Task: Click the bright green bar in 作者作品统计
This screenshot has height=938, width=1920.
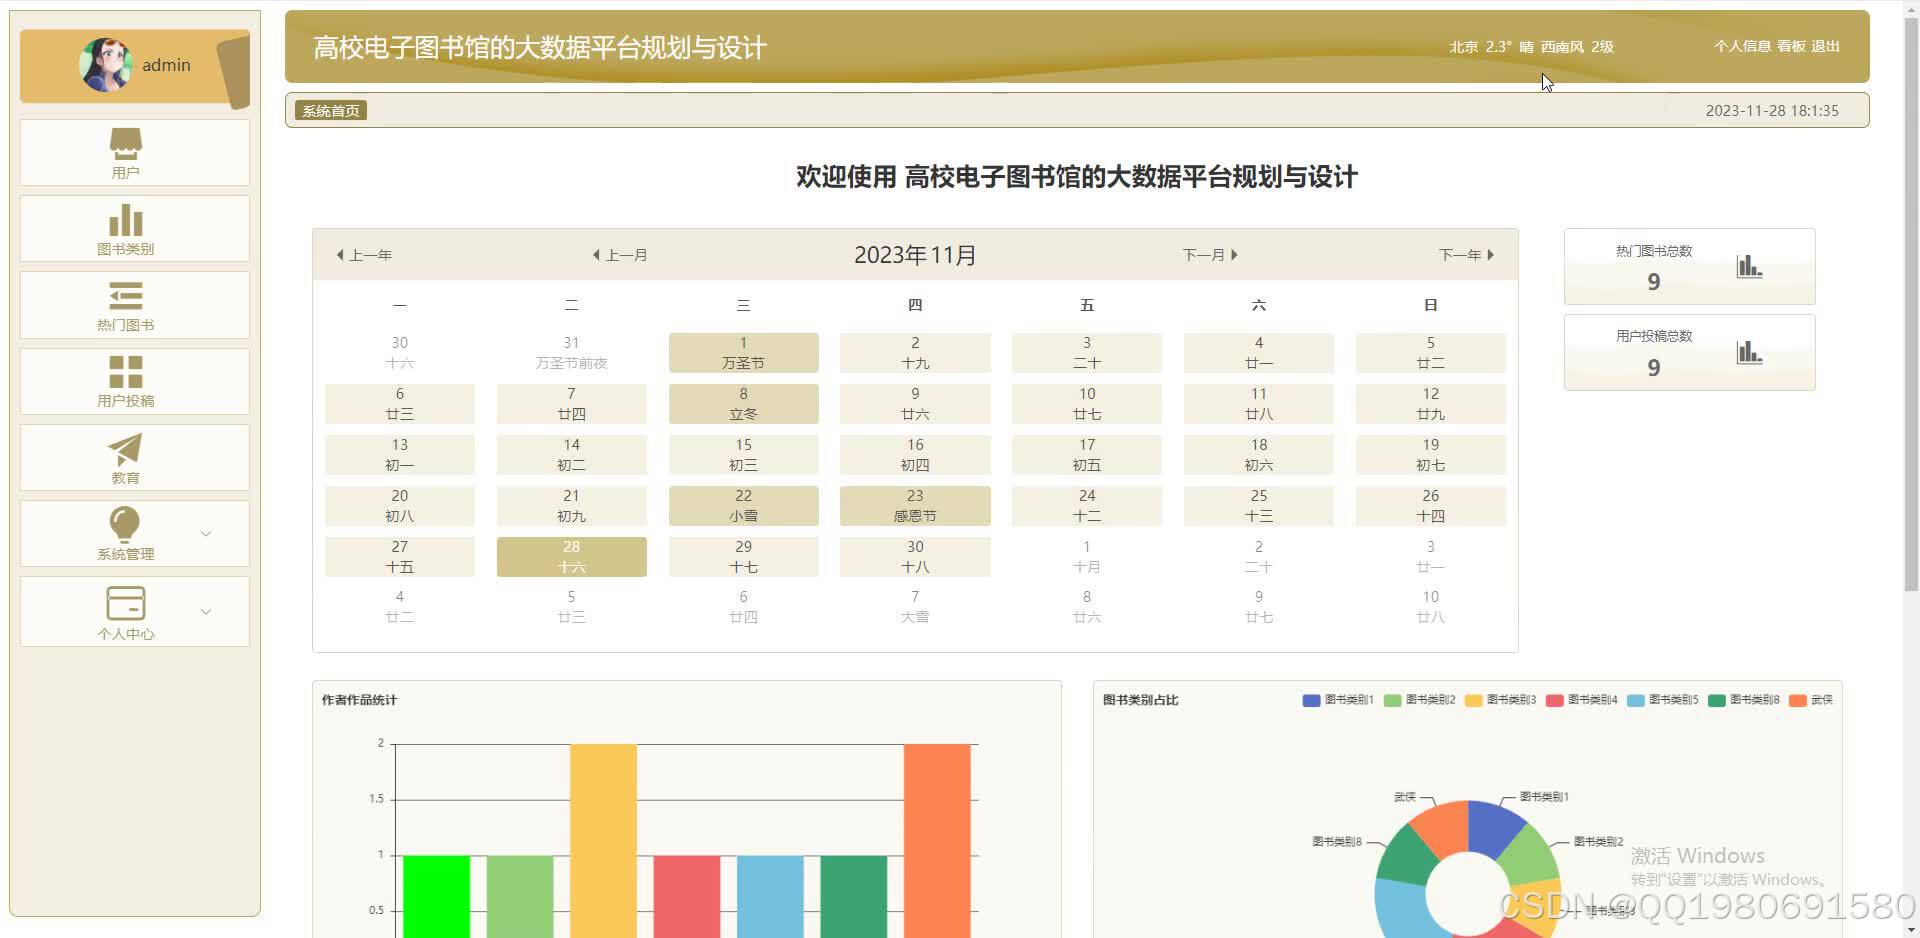Action: point(436,896)
